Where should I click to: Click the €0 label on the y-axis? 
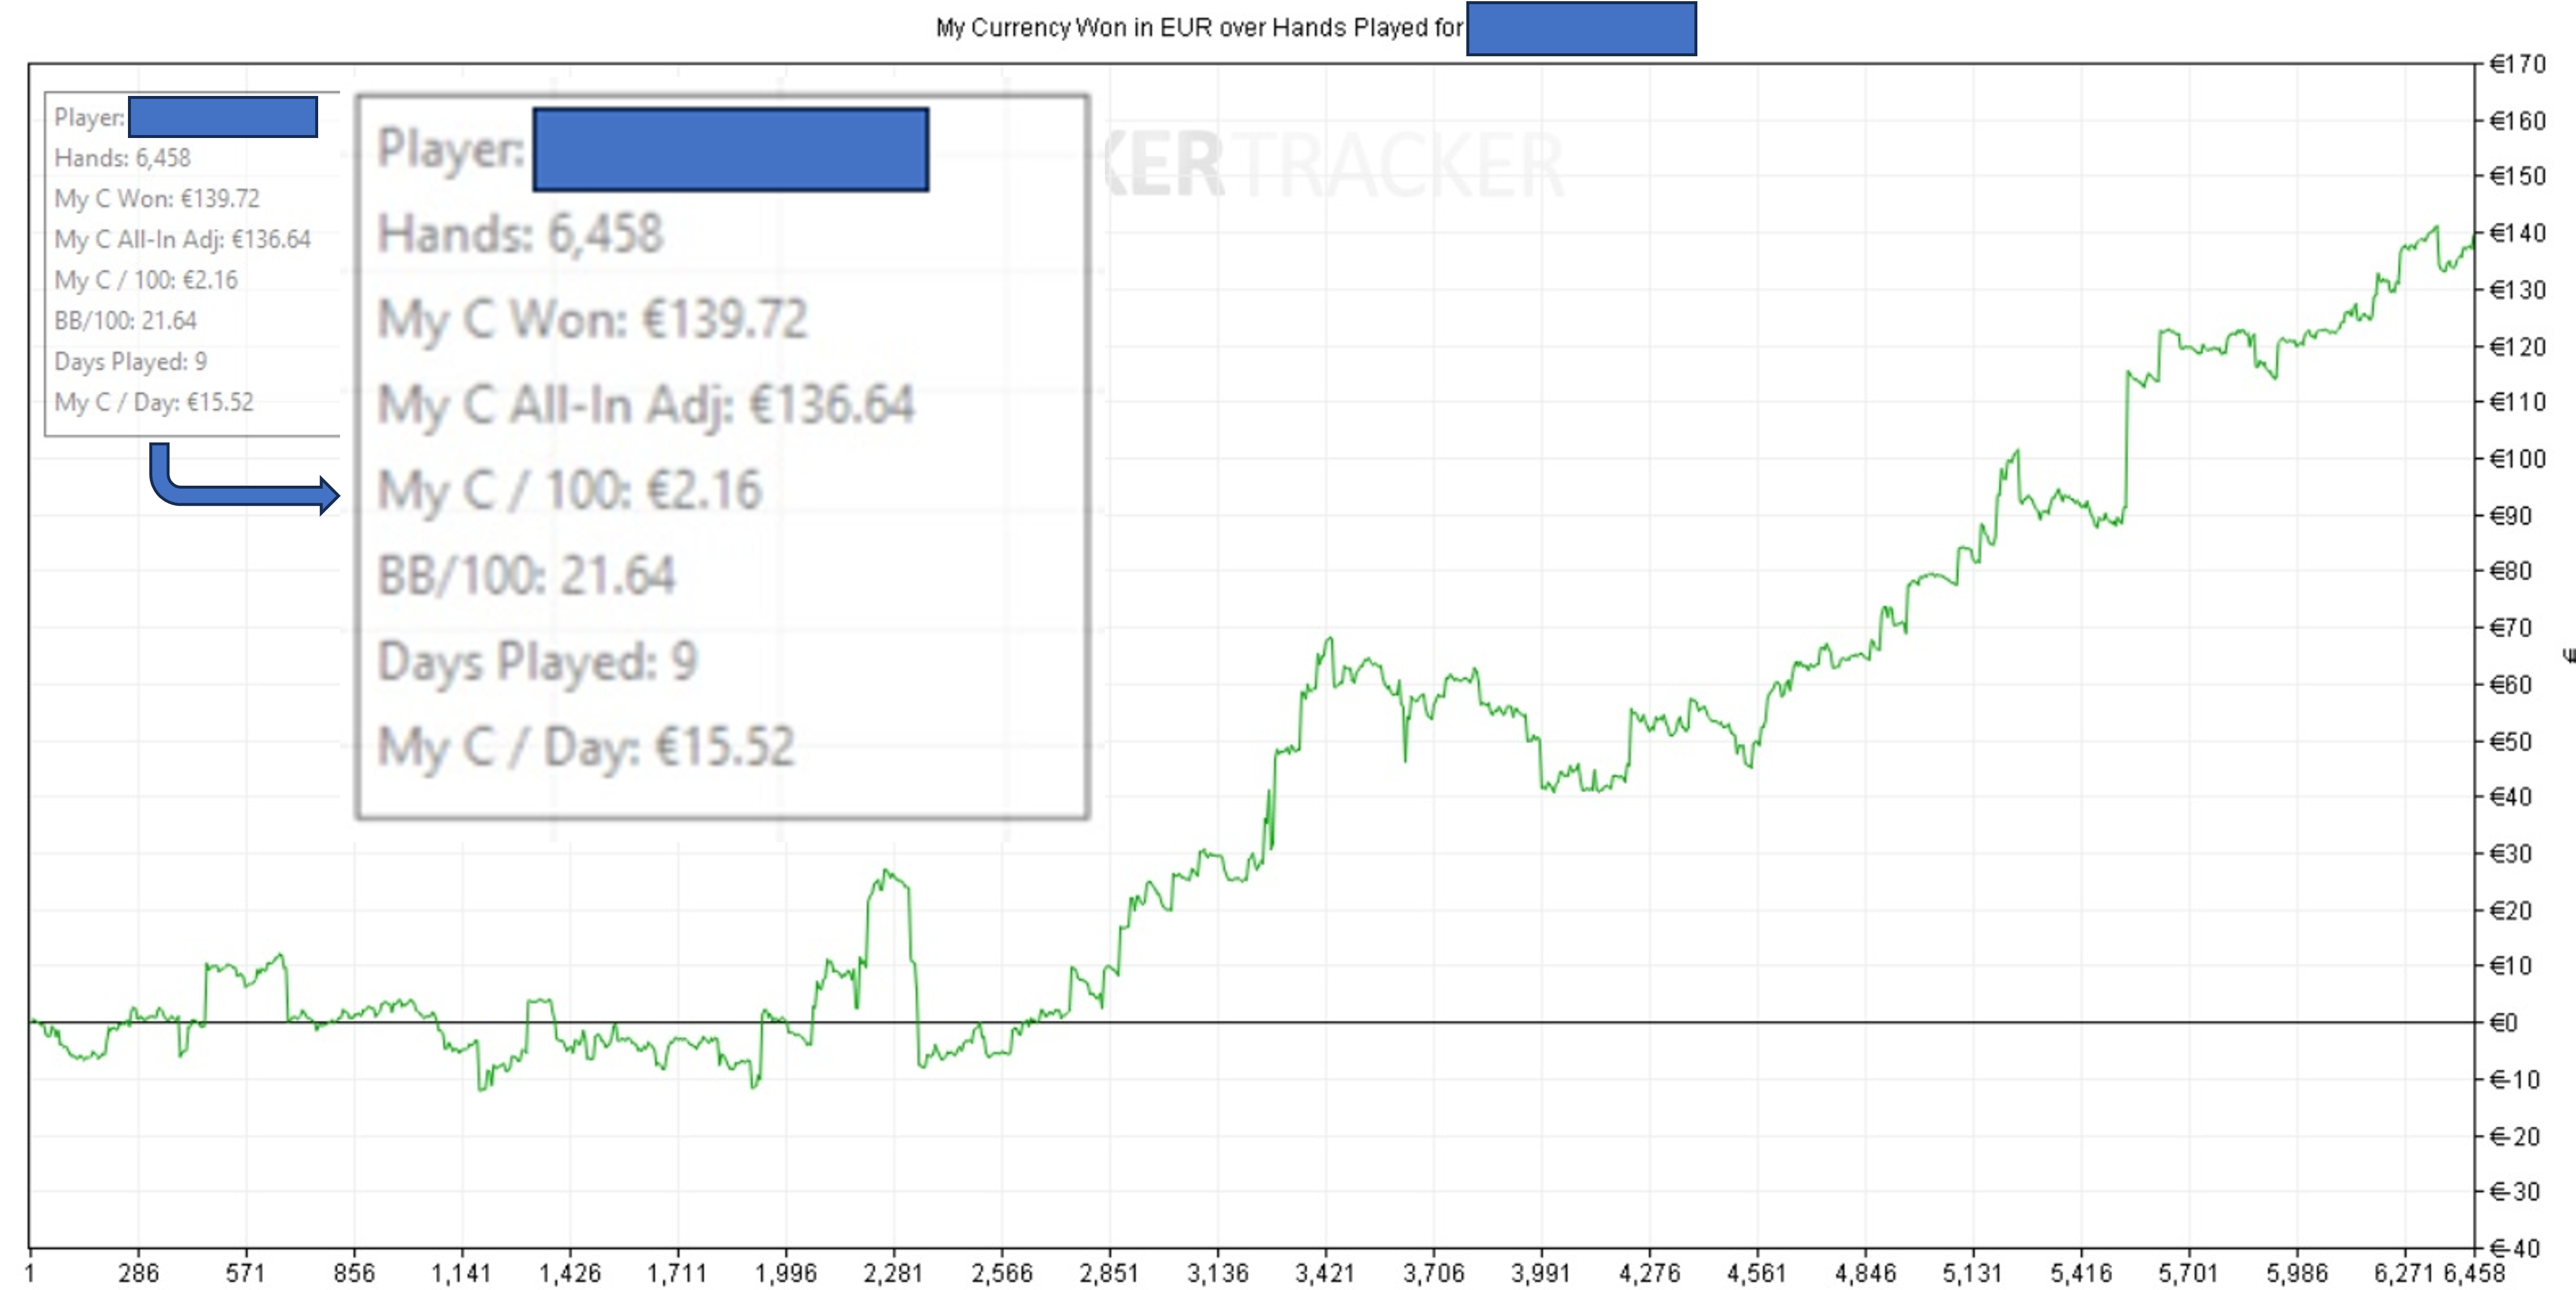tap(2503, 1022)
